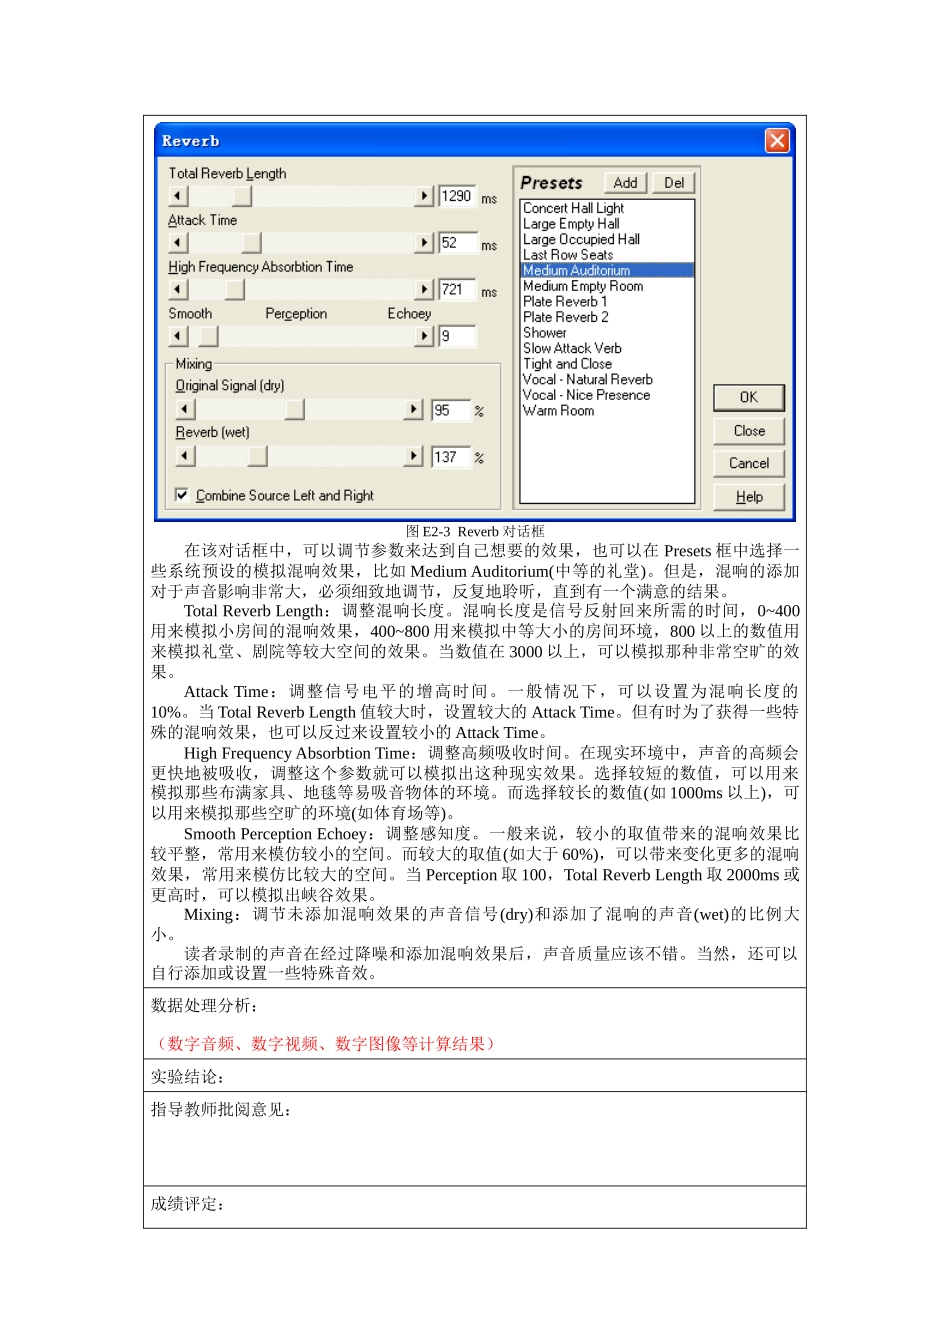Confirm with the OK button
The width and height of the screenshot is (950, 1344).
tap(749, 398)
